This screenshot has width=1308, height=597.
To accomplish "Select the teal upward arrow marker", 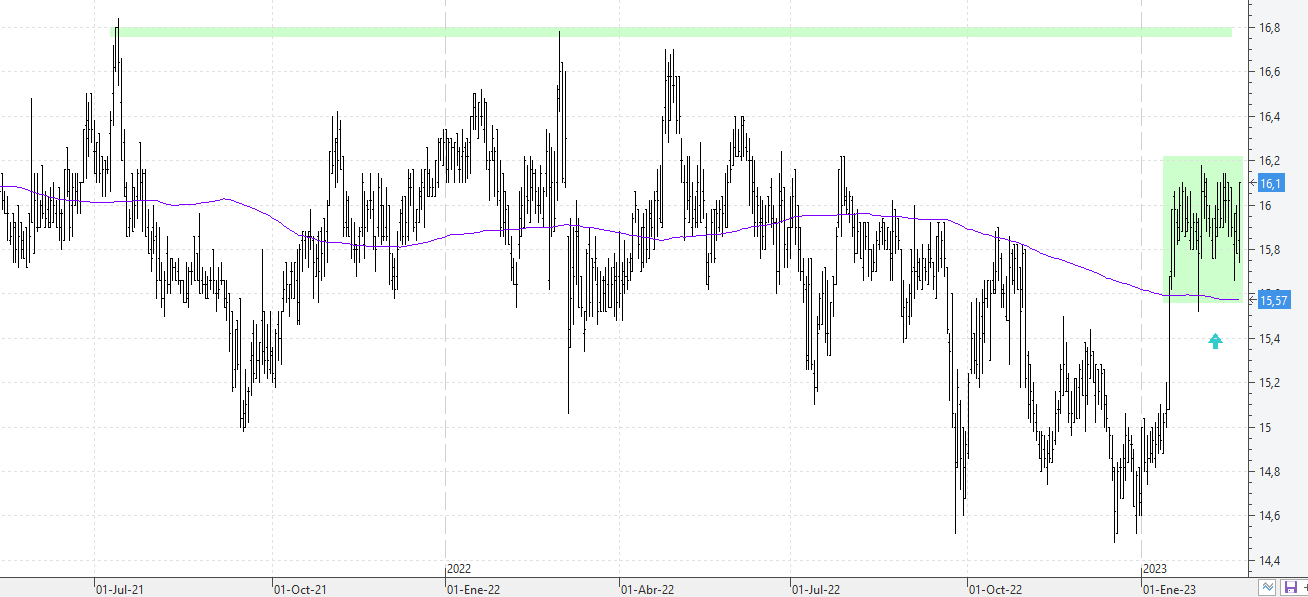I will point(1215,341).
